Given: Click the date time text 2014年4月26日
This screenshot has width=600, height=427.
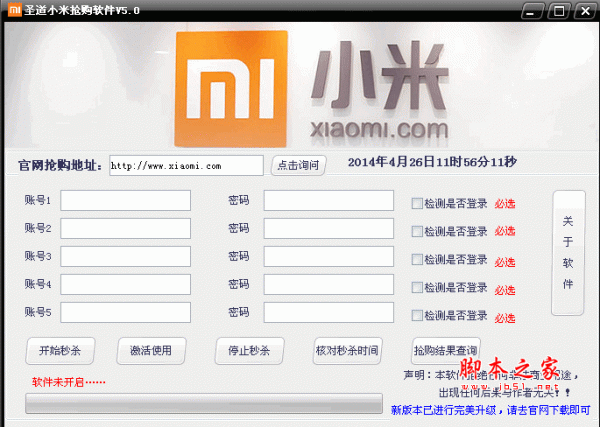Looking at the screenshot, I should [x=432, y=162].
